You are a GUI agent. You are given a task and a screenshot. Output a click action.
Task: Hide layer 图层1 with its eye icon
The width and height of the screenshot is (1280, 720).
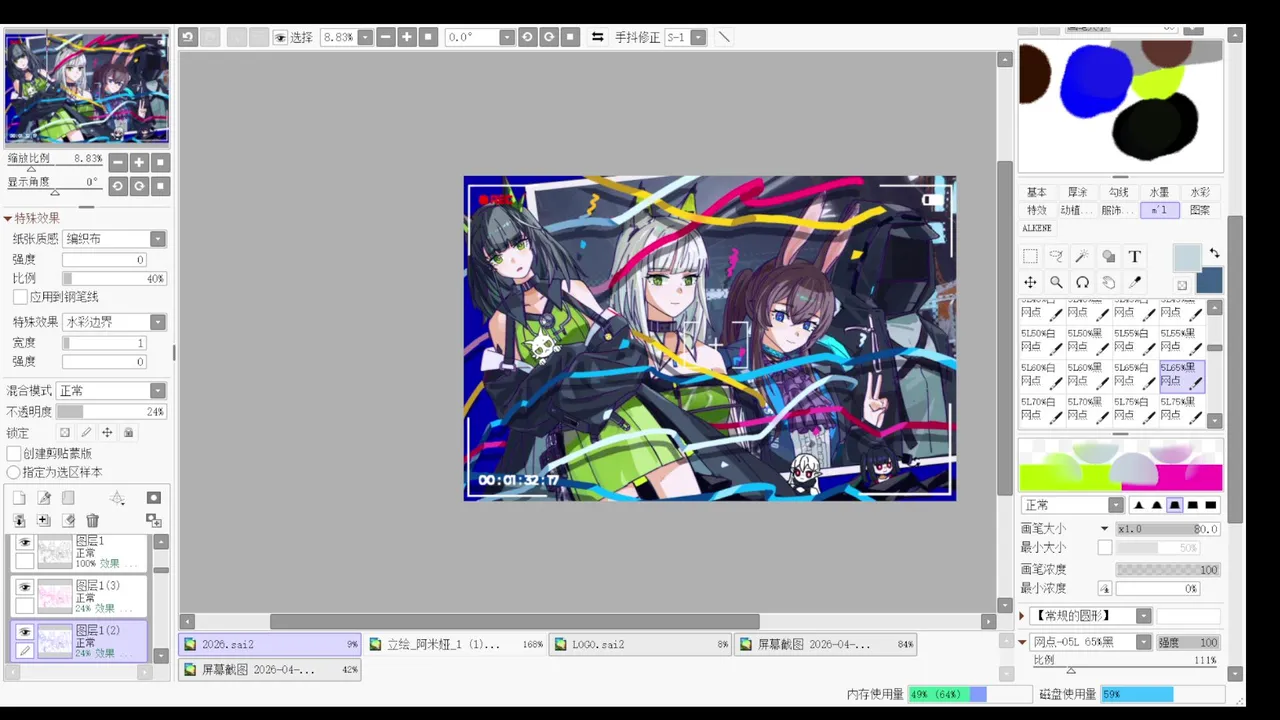pyautogui.click(x=25, y=544)
